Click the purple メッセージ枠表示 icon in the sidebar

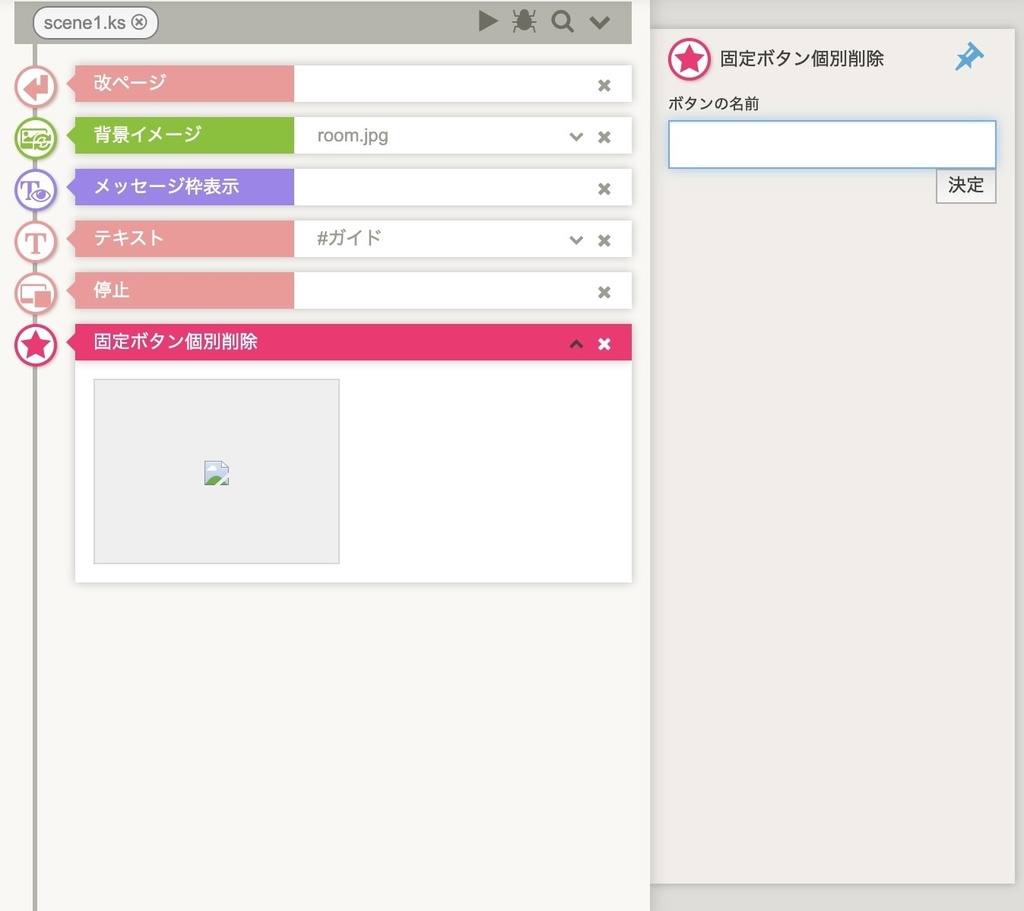coord(35,190)
